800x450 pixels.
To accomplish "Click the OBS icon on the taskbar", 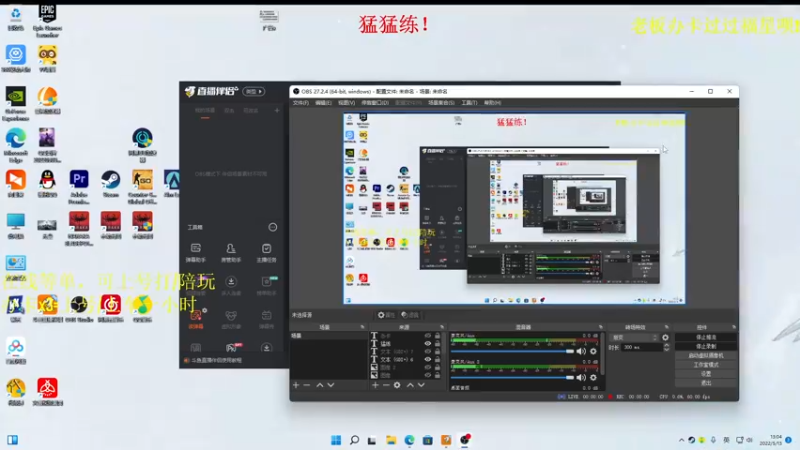I will tap(464, 440).
